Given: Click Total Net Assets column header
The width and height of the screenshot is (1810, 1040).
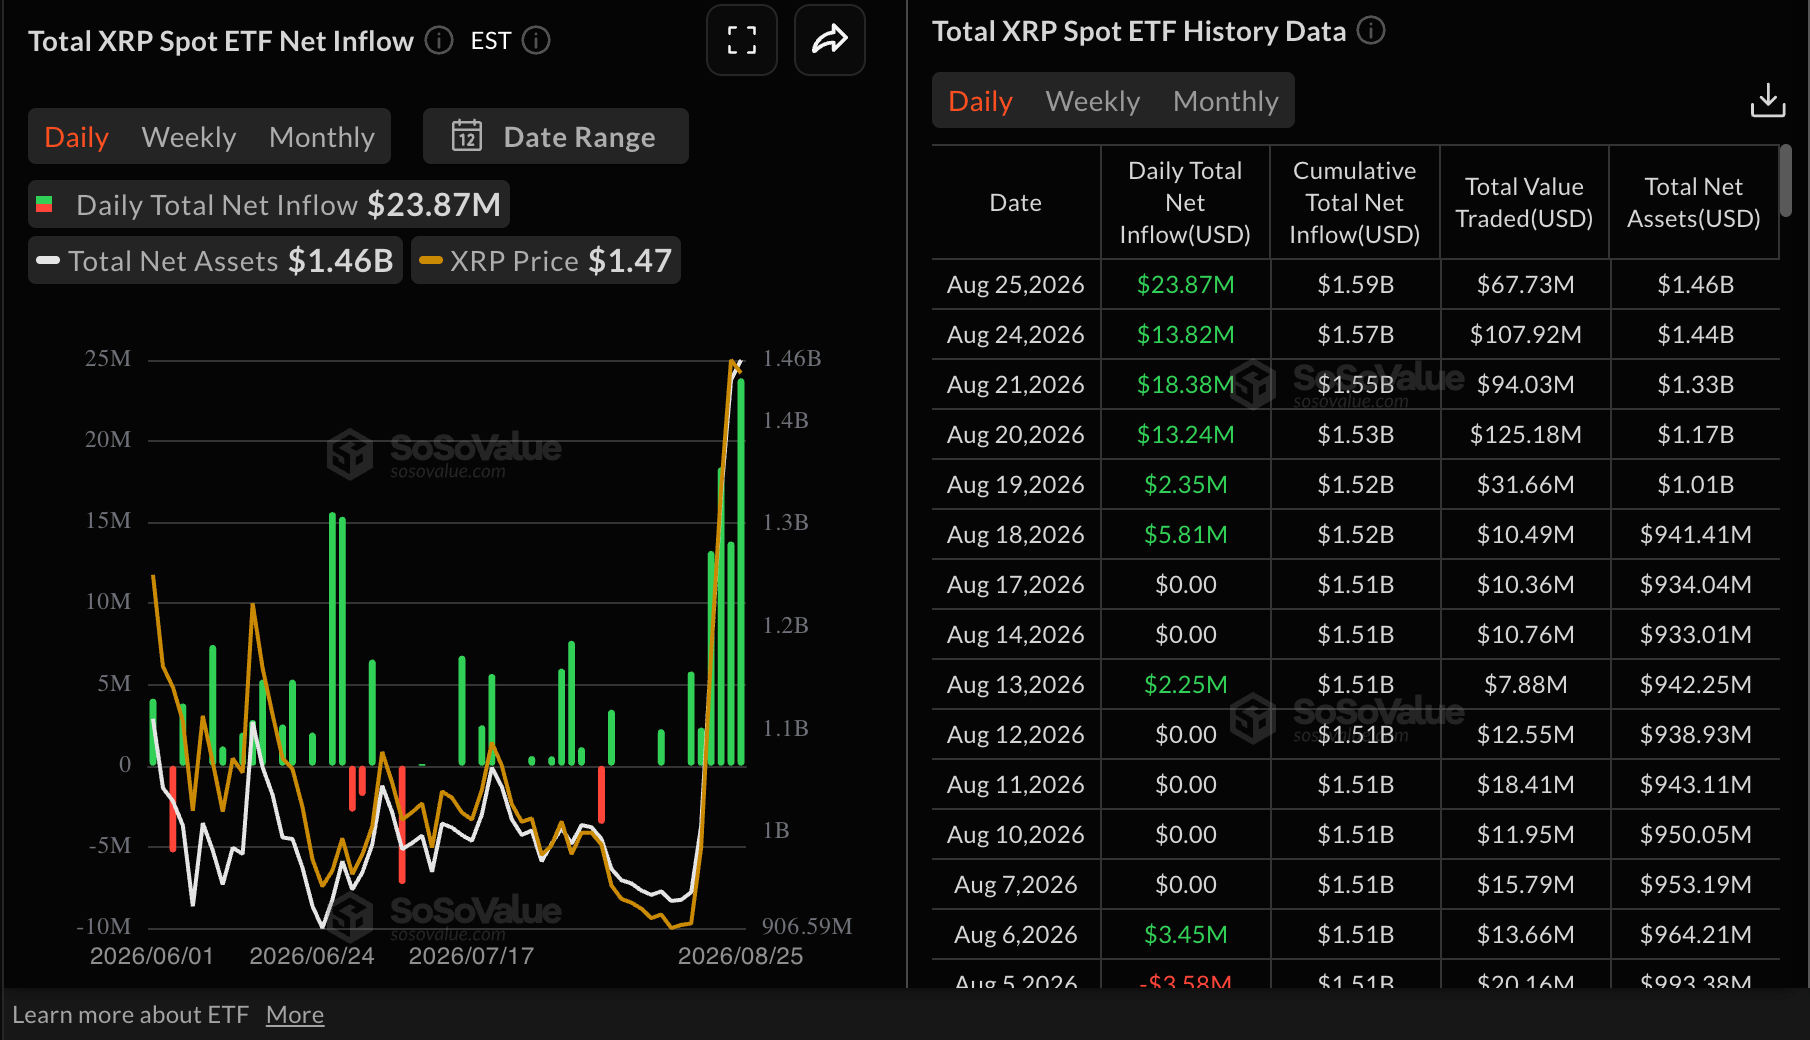Looking at the screenshot, I should click(x=1694, y=202).
